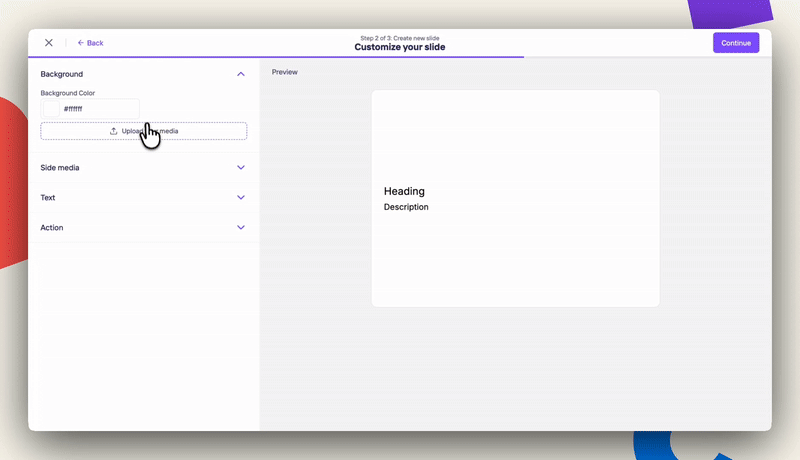Expand the Text section
The width and height of the screenshot is (800, 460).
241,197
